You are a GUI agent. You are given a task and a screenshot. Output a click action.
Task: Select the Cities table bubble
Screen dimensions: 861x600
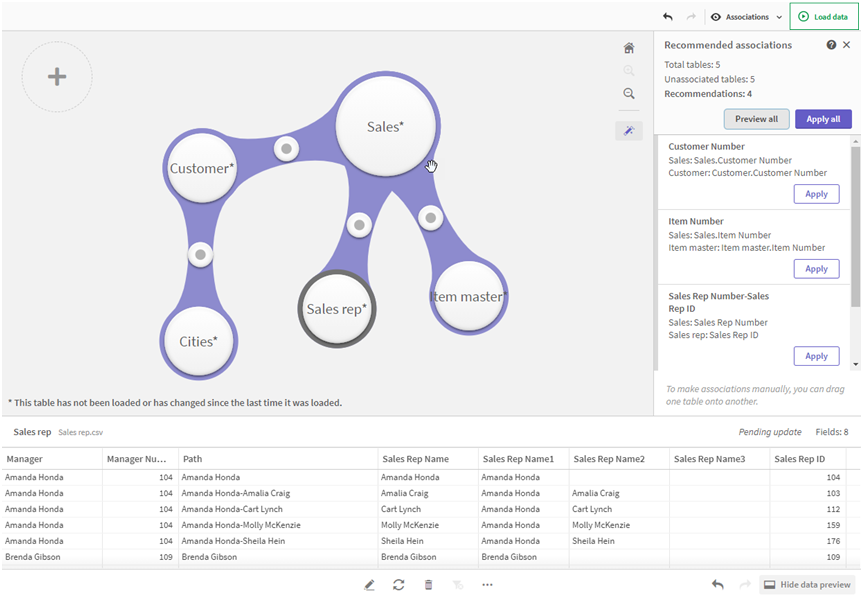(x=198, y=341)
